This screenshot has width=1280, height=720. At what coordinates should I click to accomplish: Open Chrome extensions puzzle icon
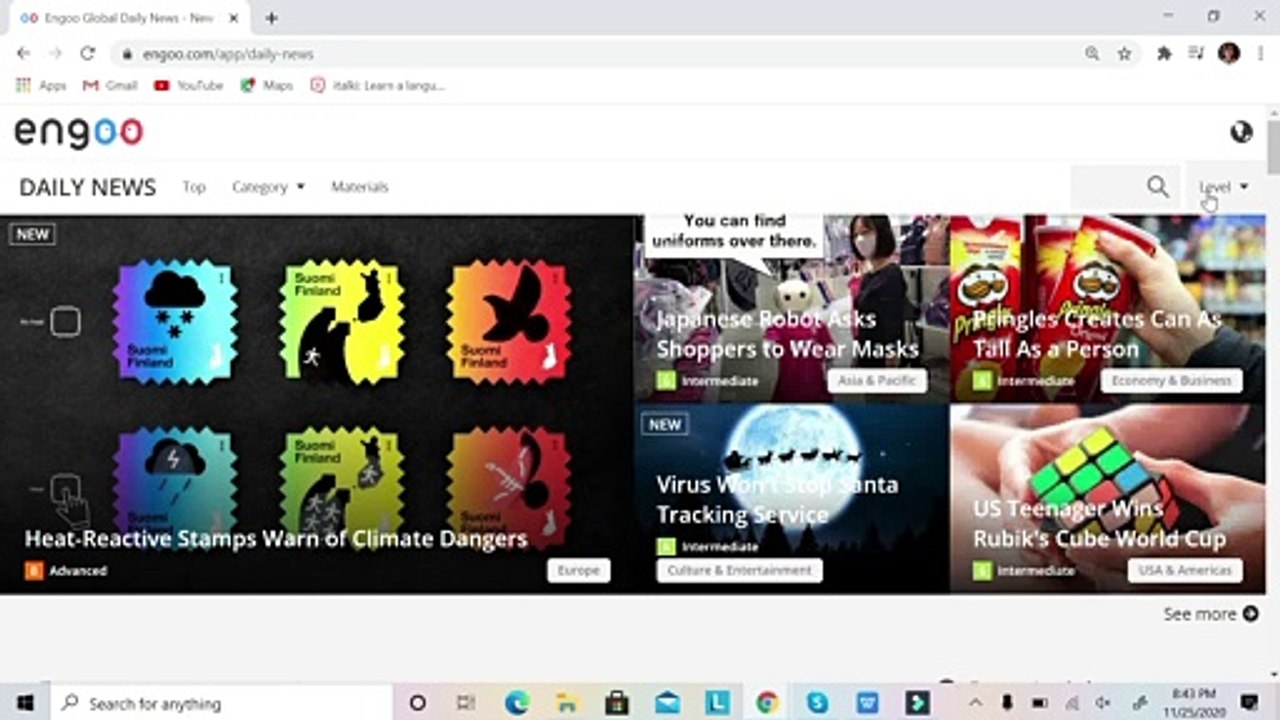coord(1164,54)
